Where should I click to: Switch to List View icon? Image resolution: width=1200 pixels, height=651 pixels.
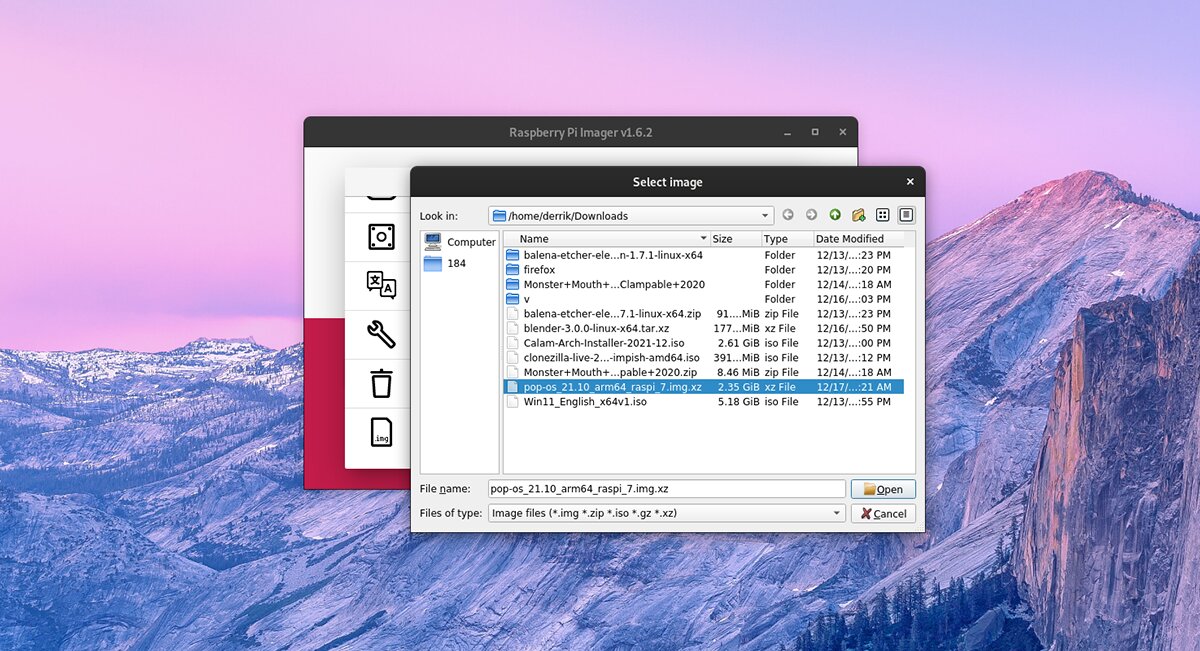[883, 215]
